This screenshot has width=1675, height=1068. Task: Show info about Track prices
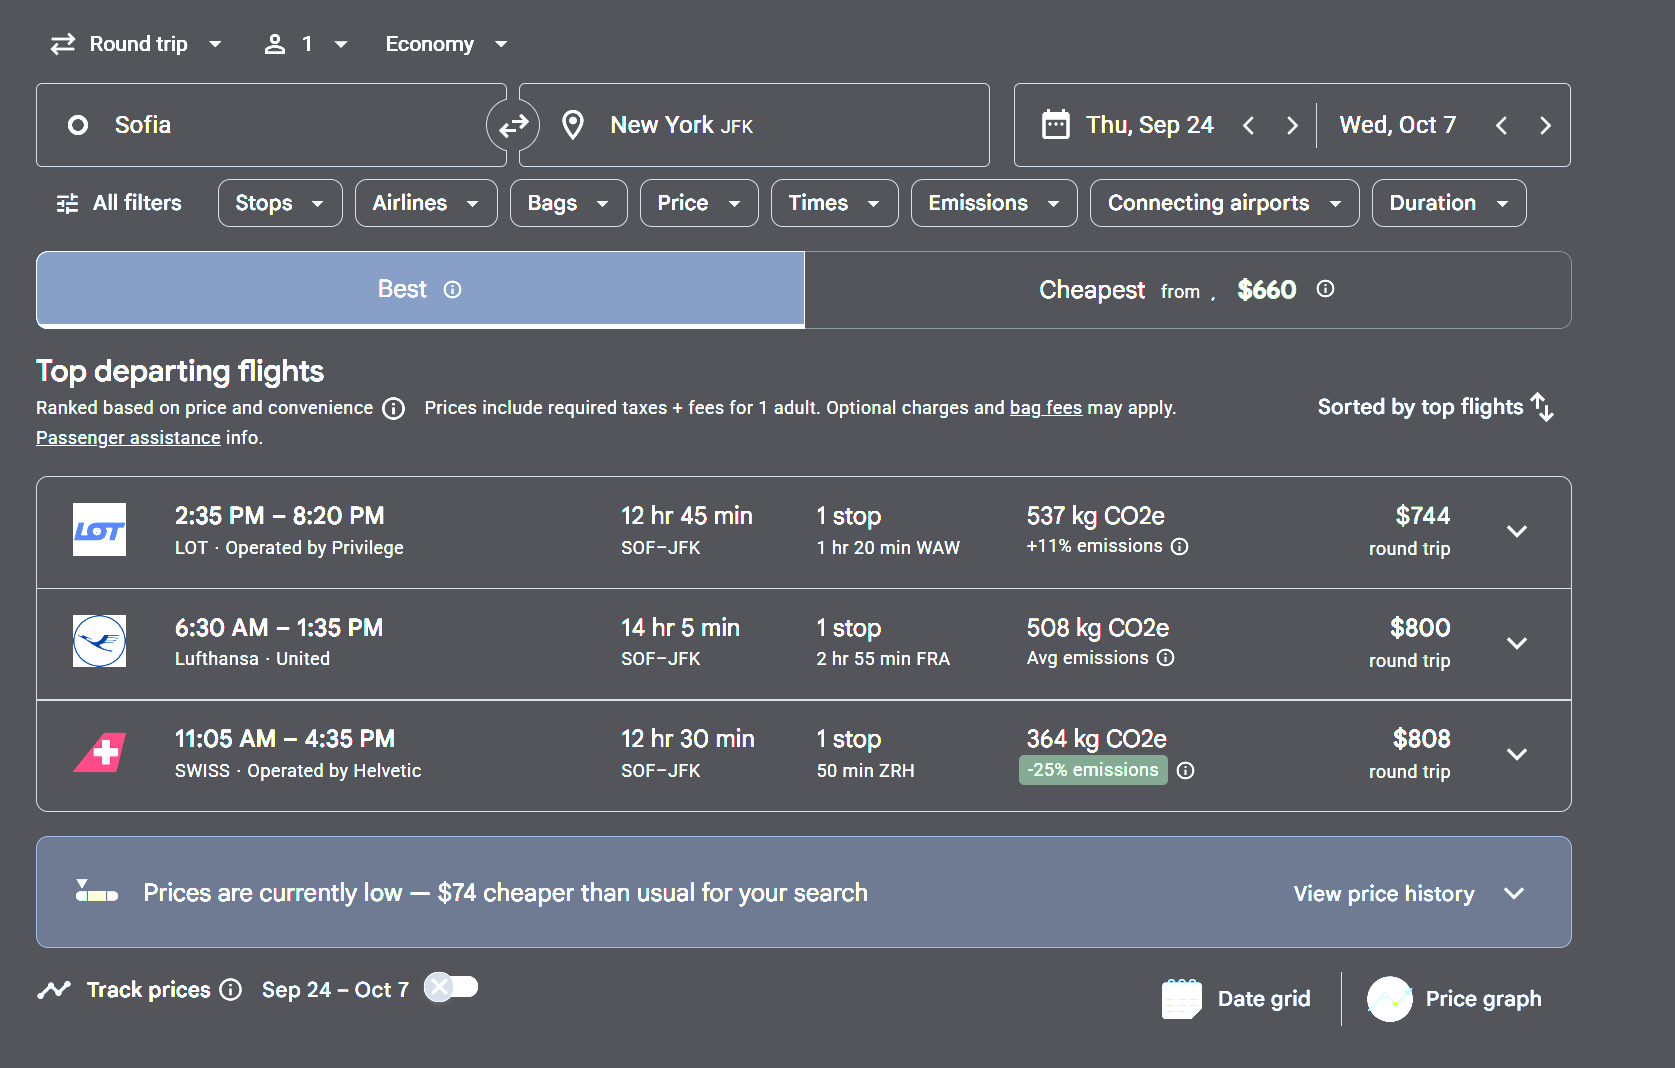coord(231,990)
